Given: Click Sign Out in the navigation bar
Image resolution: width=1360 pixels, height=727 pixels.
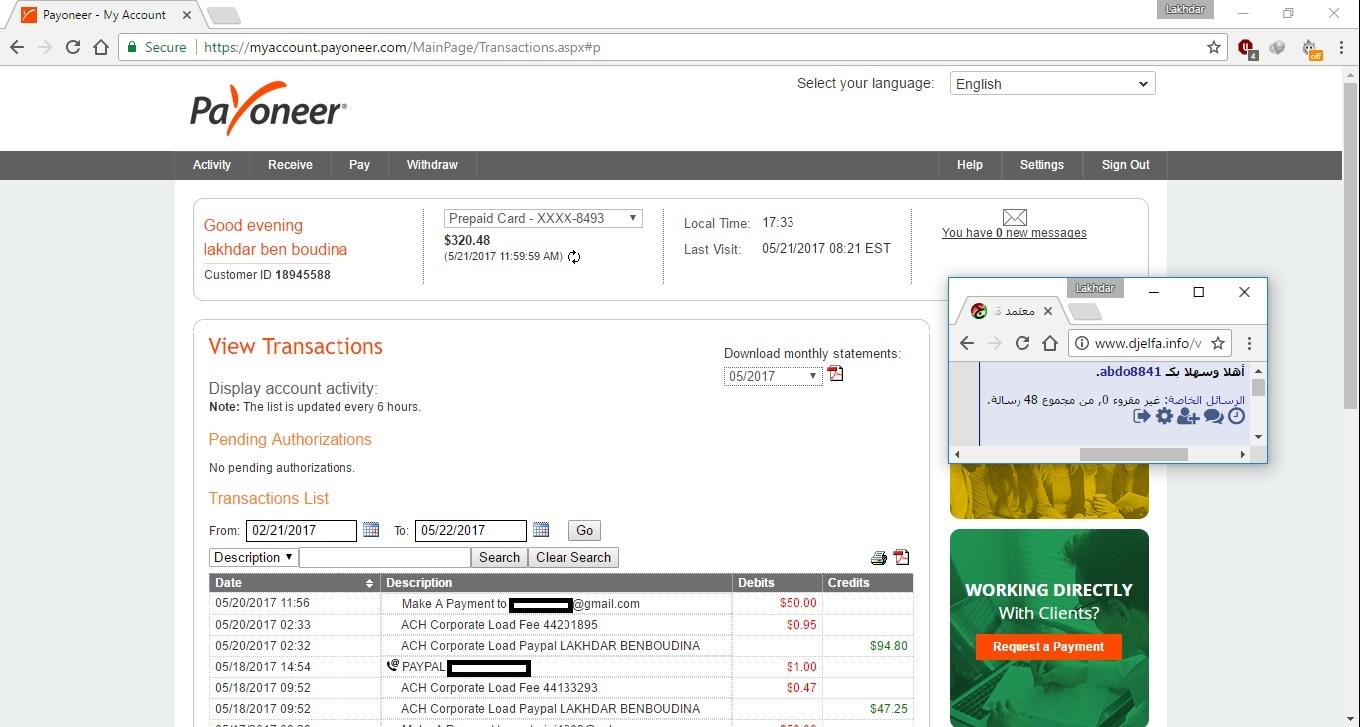Looking at the screenshot, I should coord(1126,165).
